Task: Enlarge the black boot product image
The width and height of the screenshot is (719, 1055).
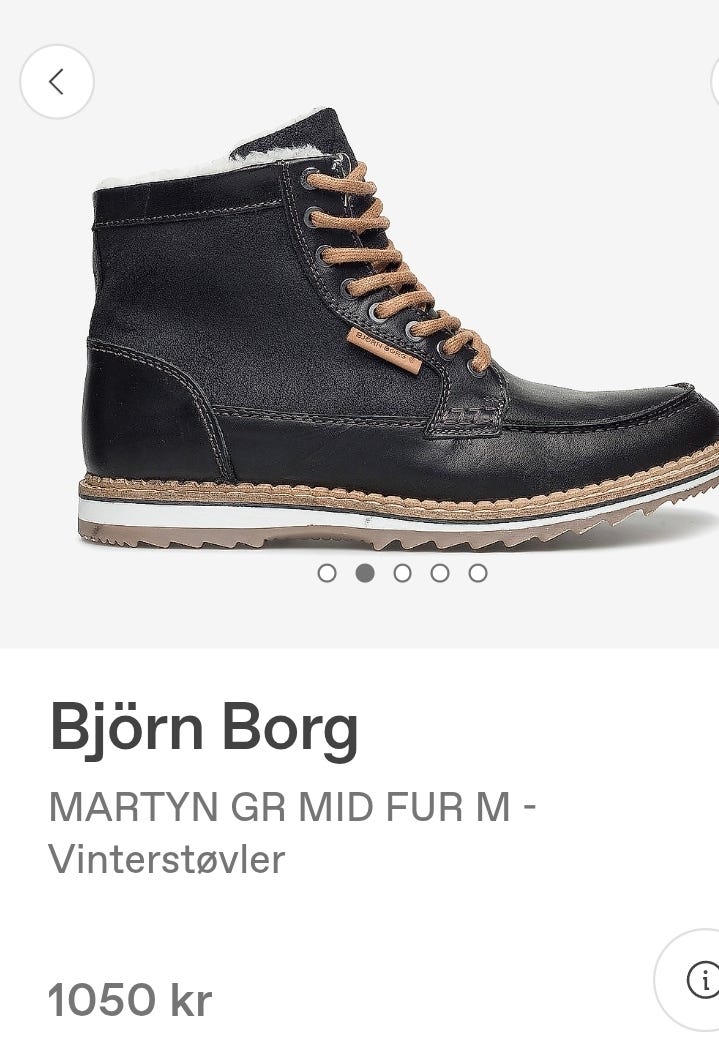Action: [x=400, y=330]
